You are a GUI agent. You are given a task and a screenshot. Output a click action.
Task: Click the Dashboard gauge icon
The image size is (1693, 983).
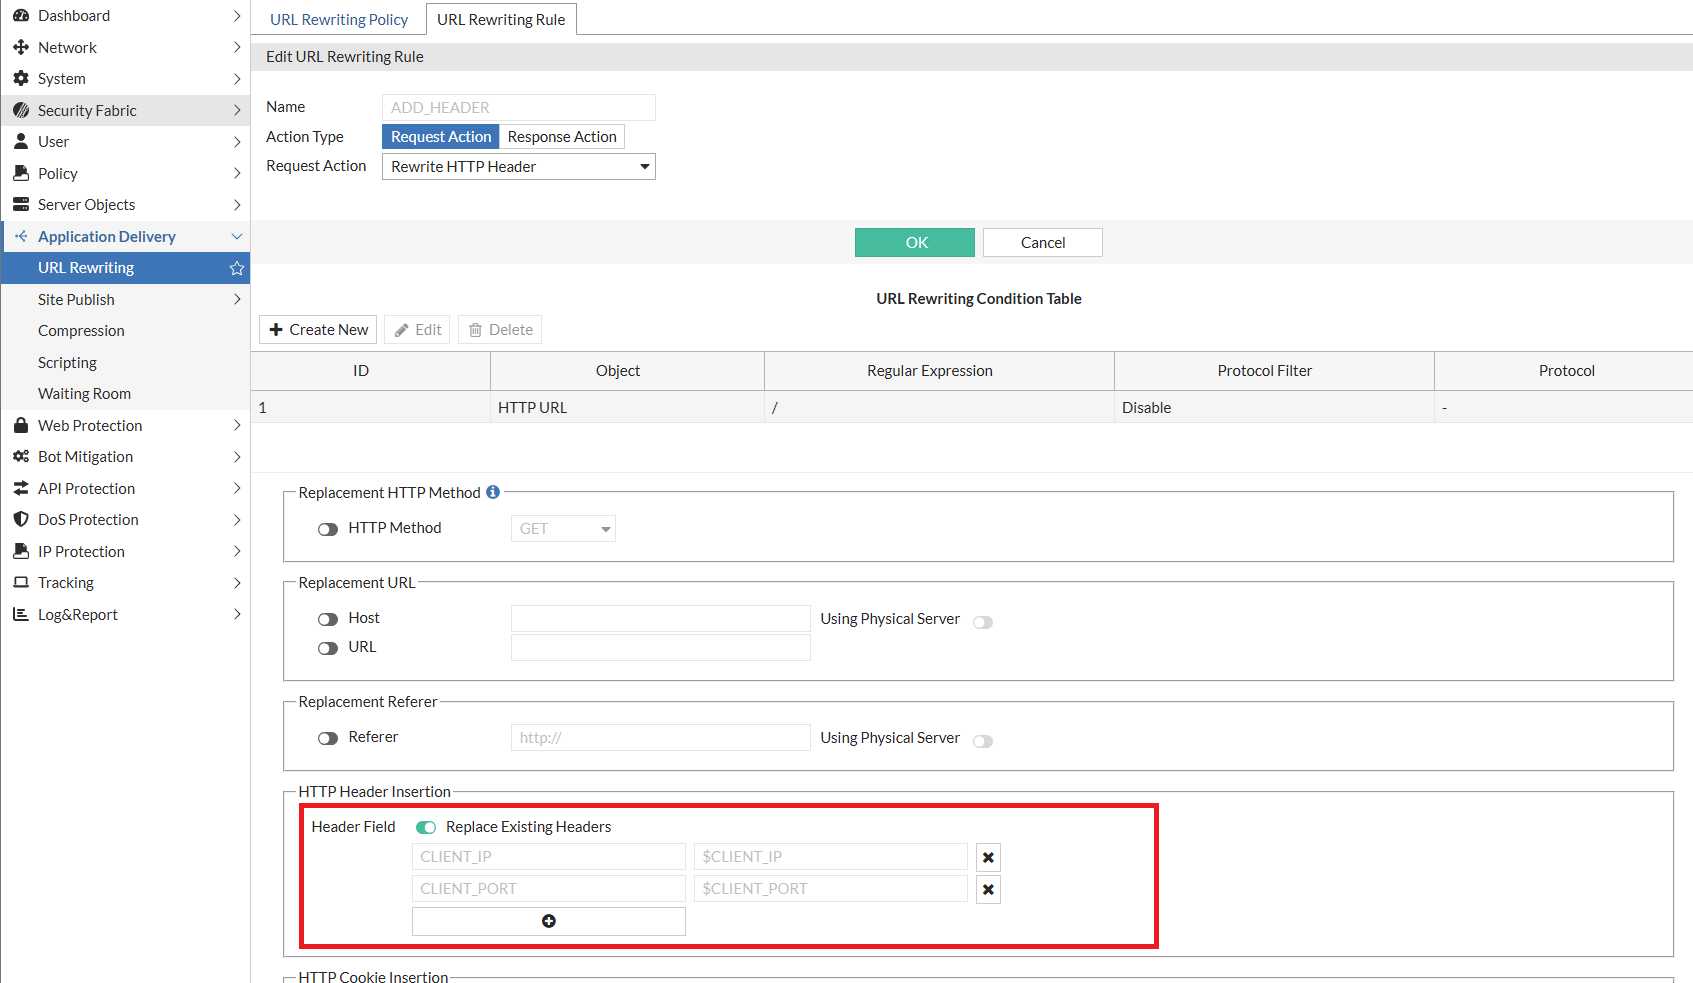pos(21,16)
